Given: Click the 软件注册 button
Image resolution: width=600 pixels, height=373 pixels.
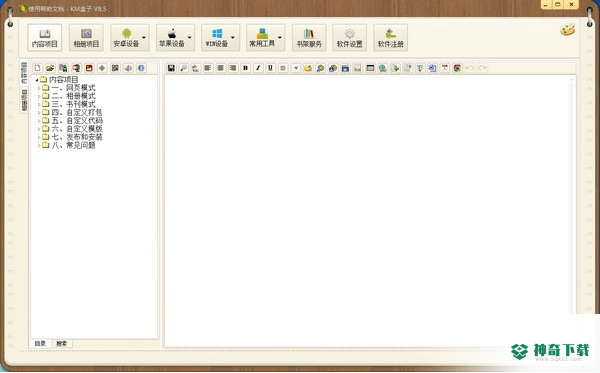Looking at the screenshot, I should pos(390,37).
